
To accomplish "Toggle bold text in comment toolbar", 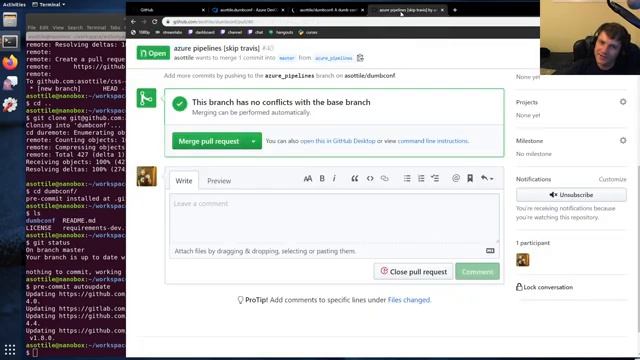I will click(x=322, y=178).
